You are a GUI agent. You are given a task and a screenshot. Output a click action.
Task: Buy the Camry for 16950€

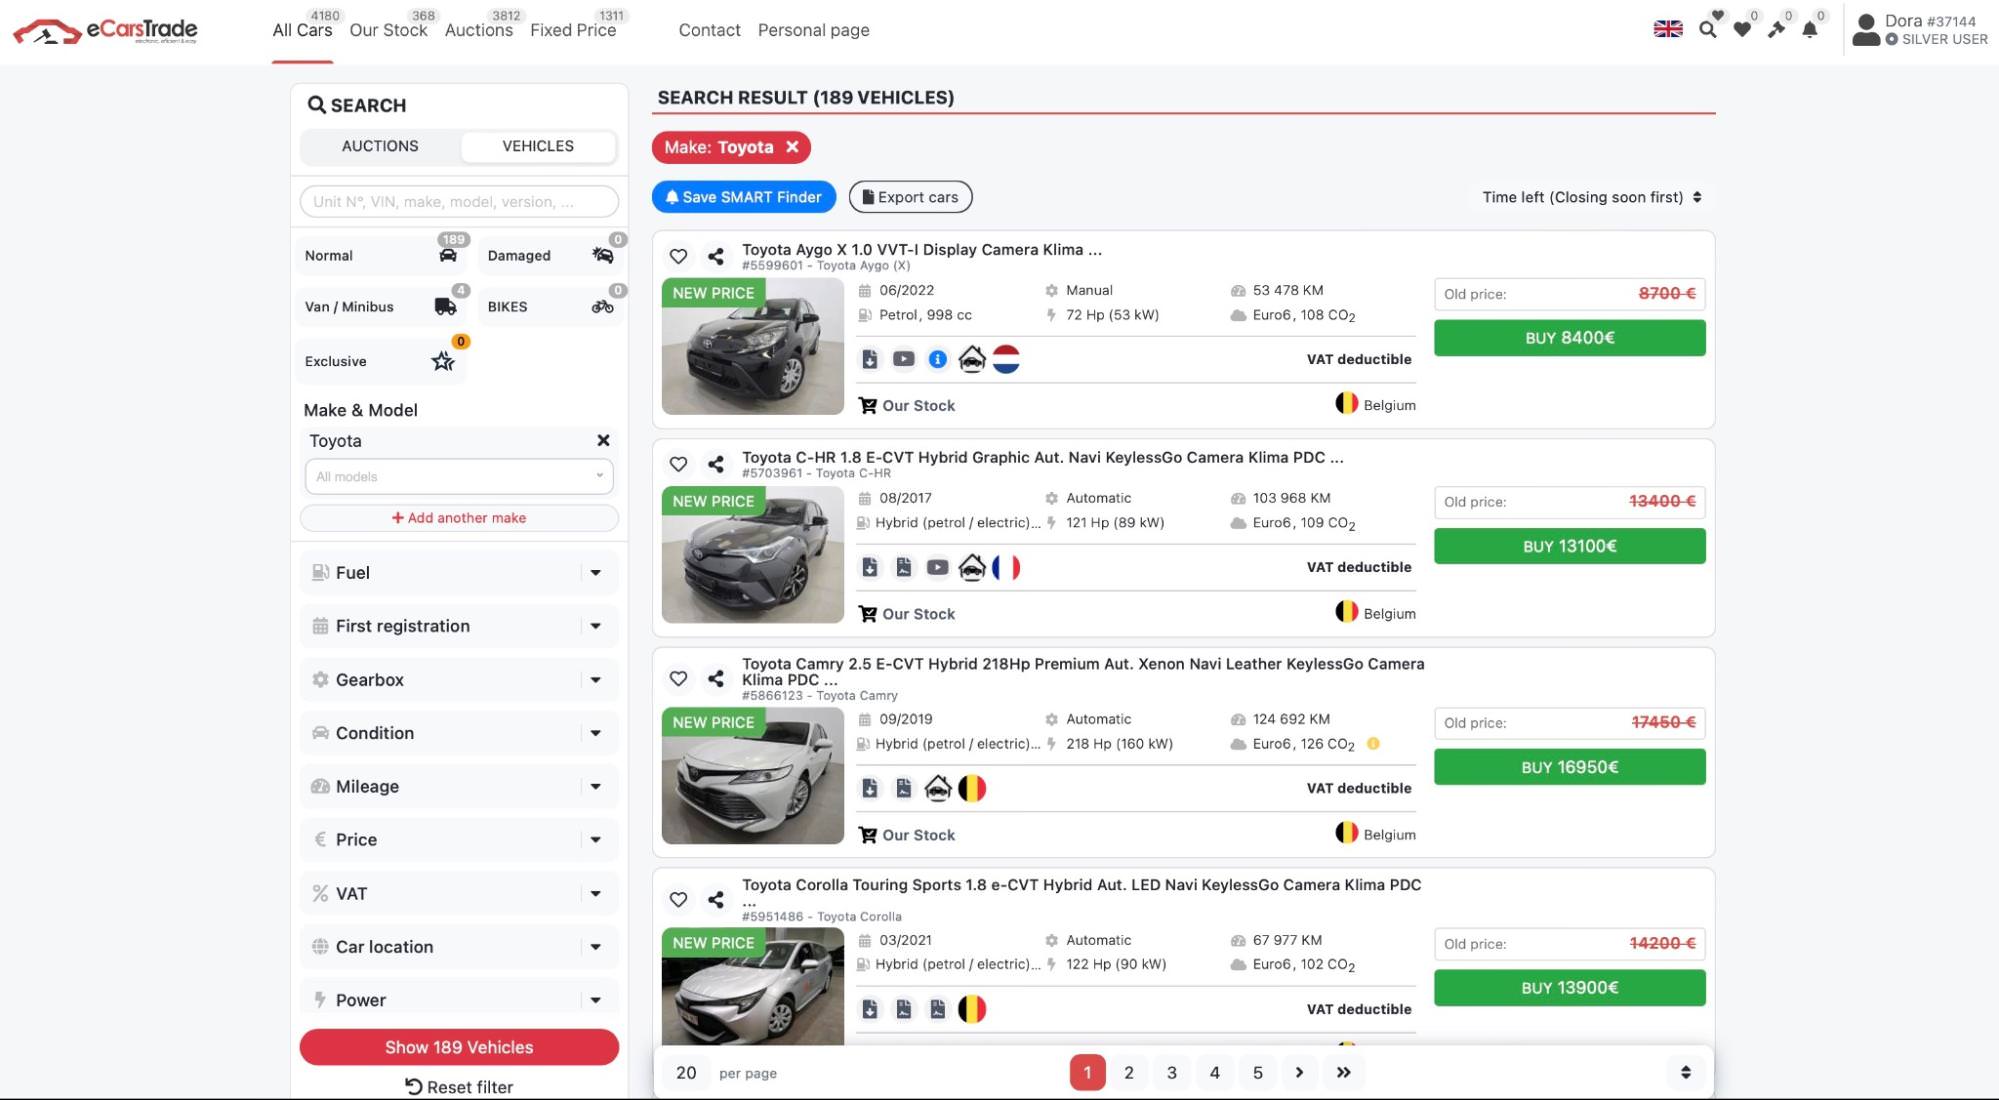(1569, 767)
